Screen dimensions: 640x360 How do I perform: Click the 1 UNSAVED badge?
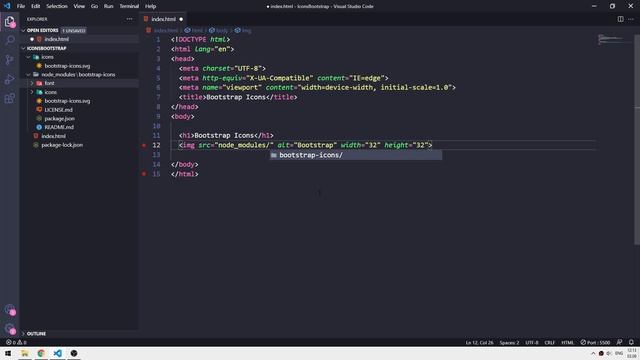(74, 31)
